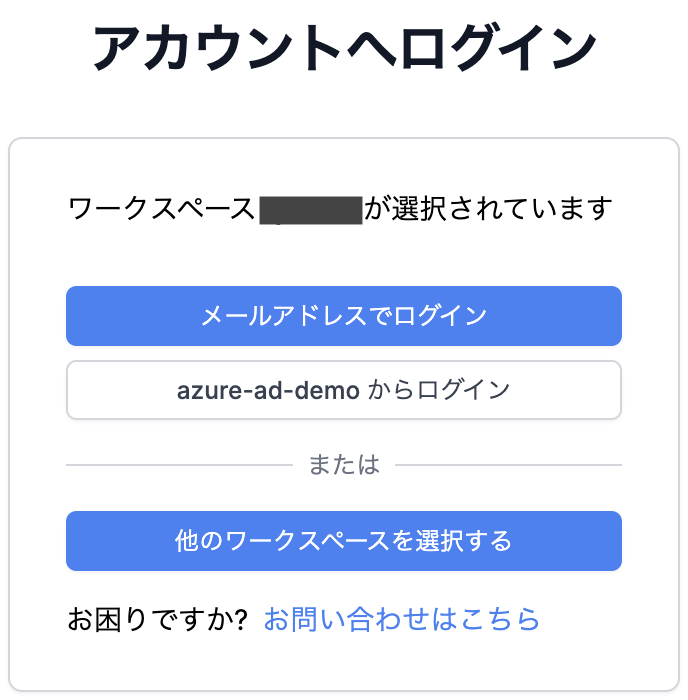Click the こちら text in blue link

coord(500,619)
